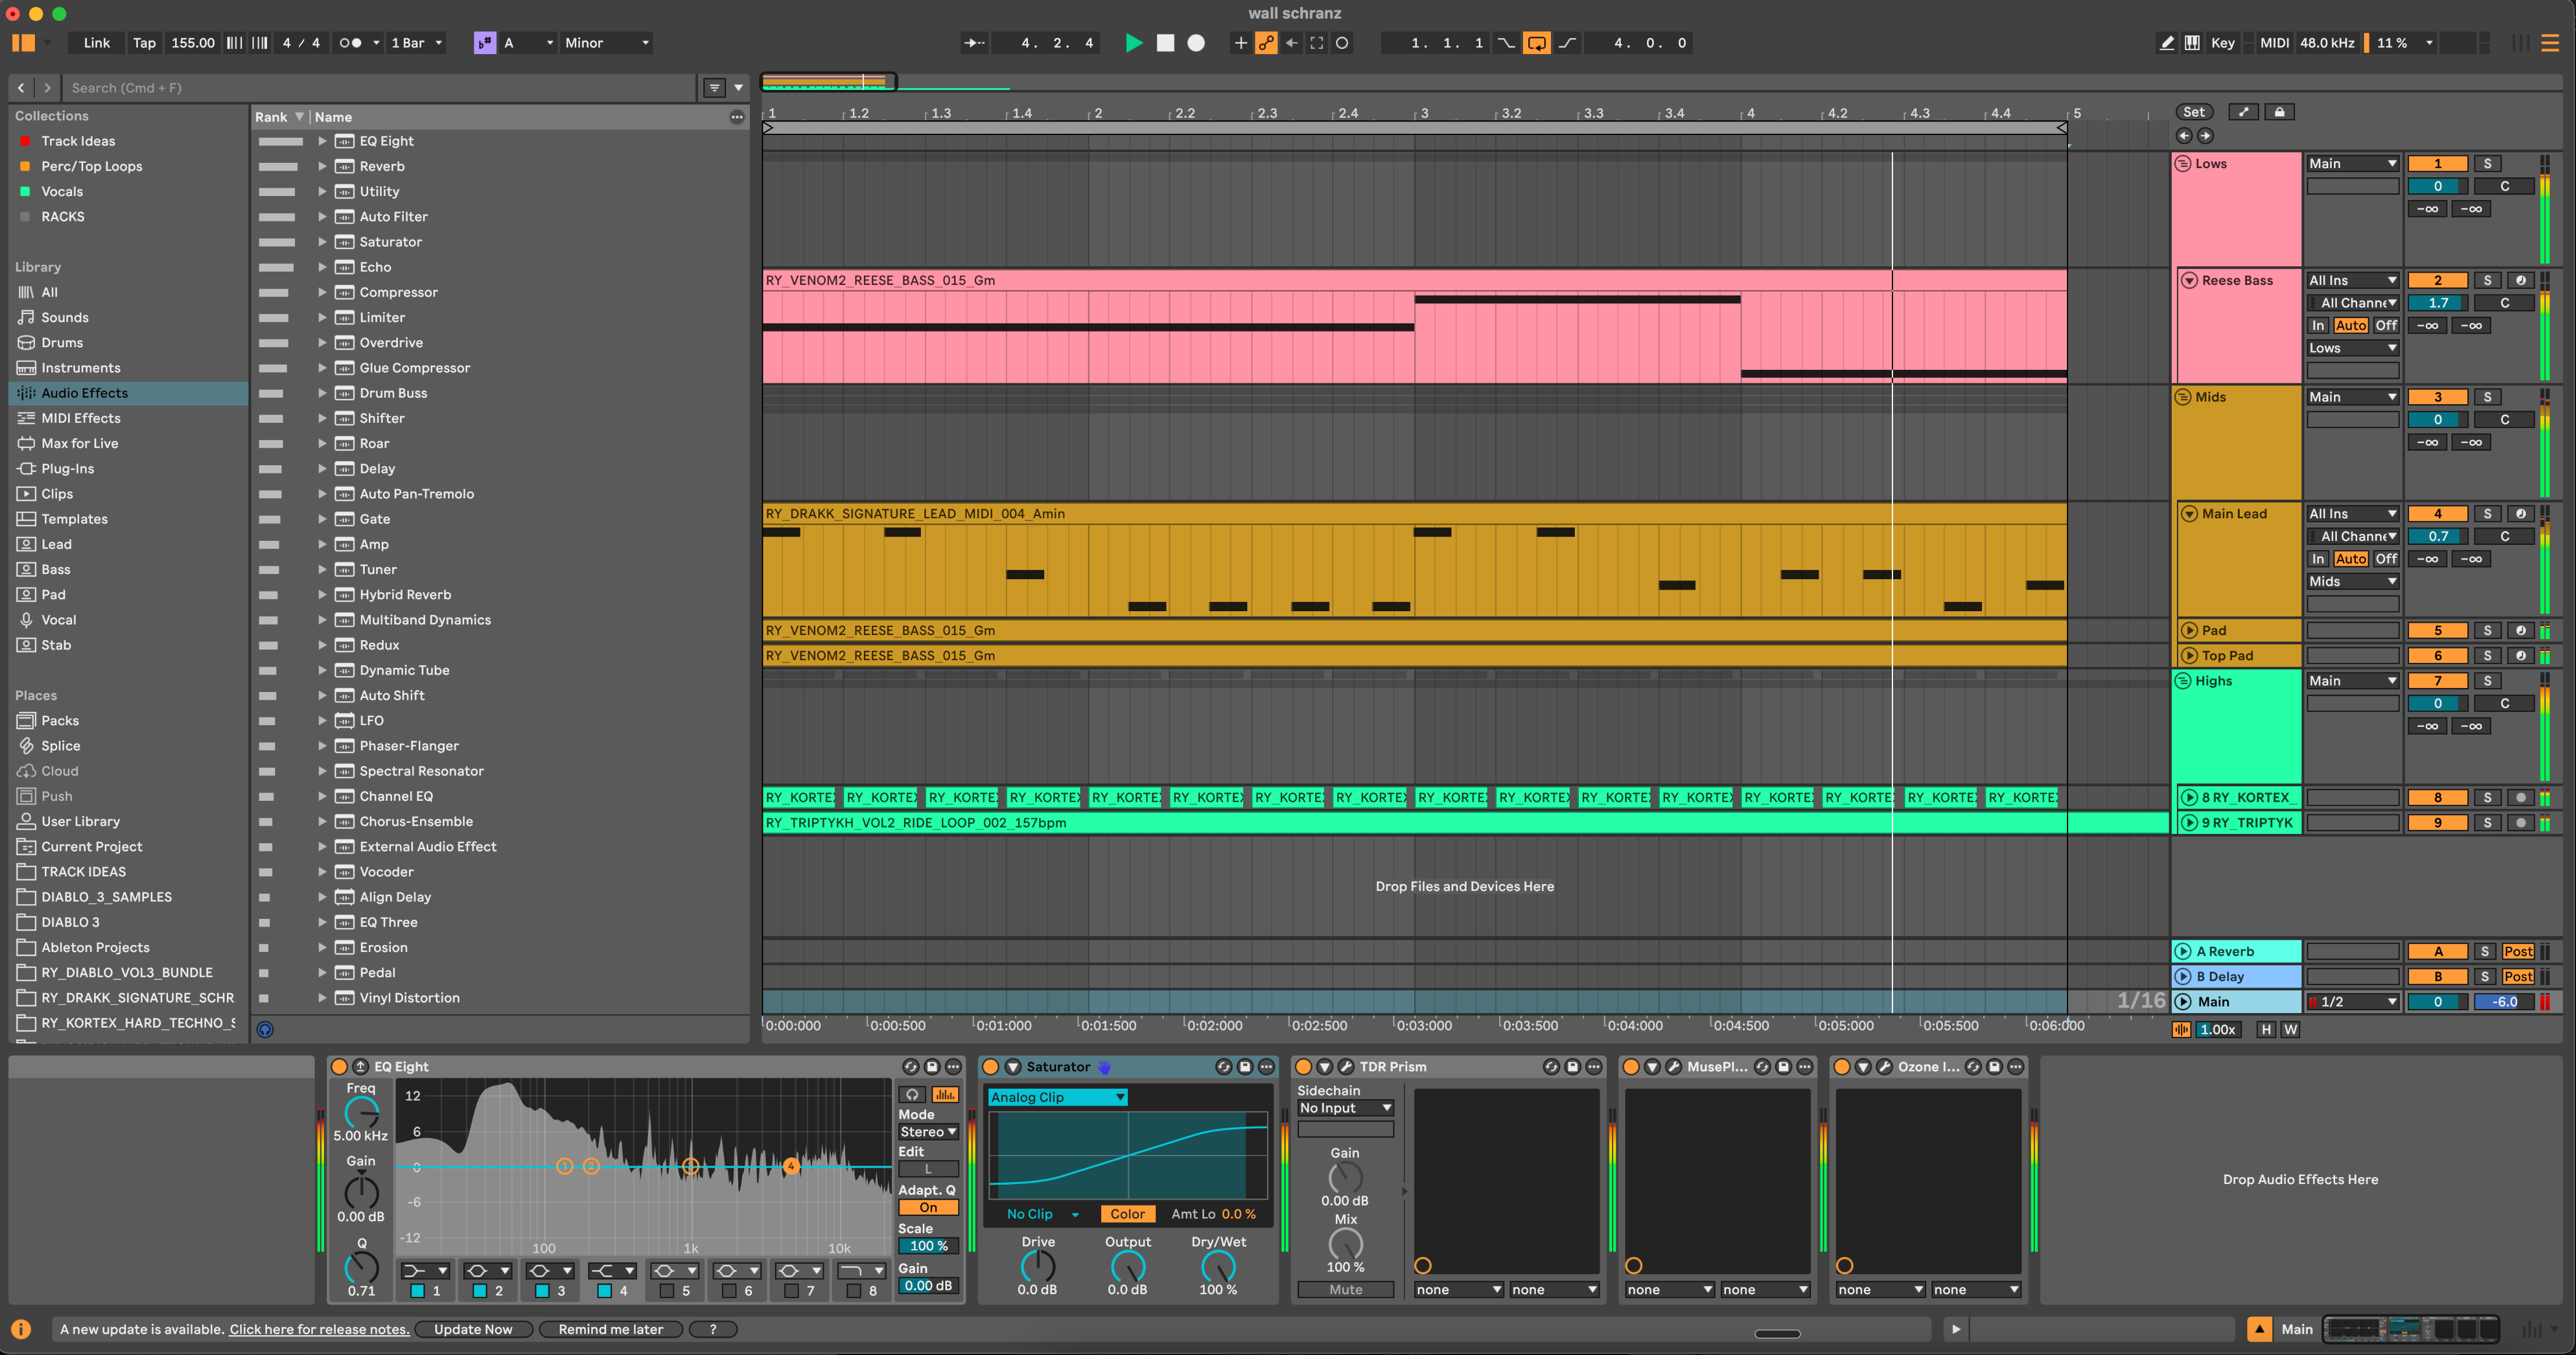Toggle Saturator device activator

click(991, 1067)
